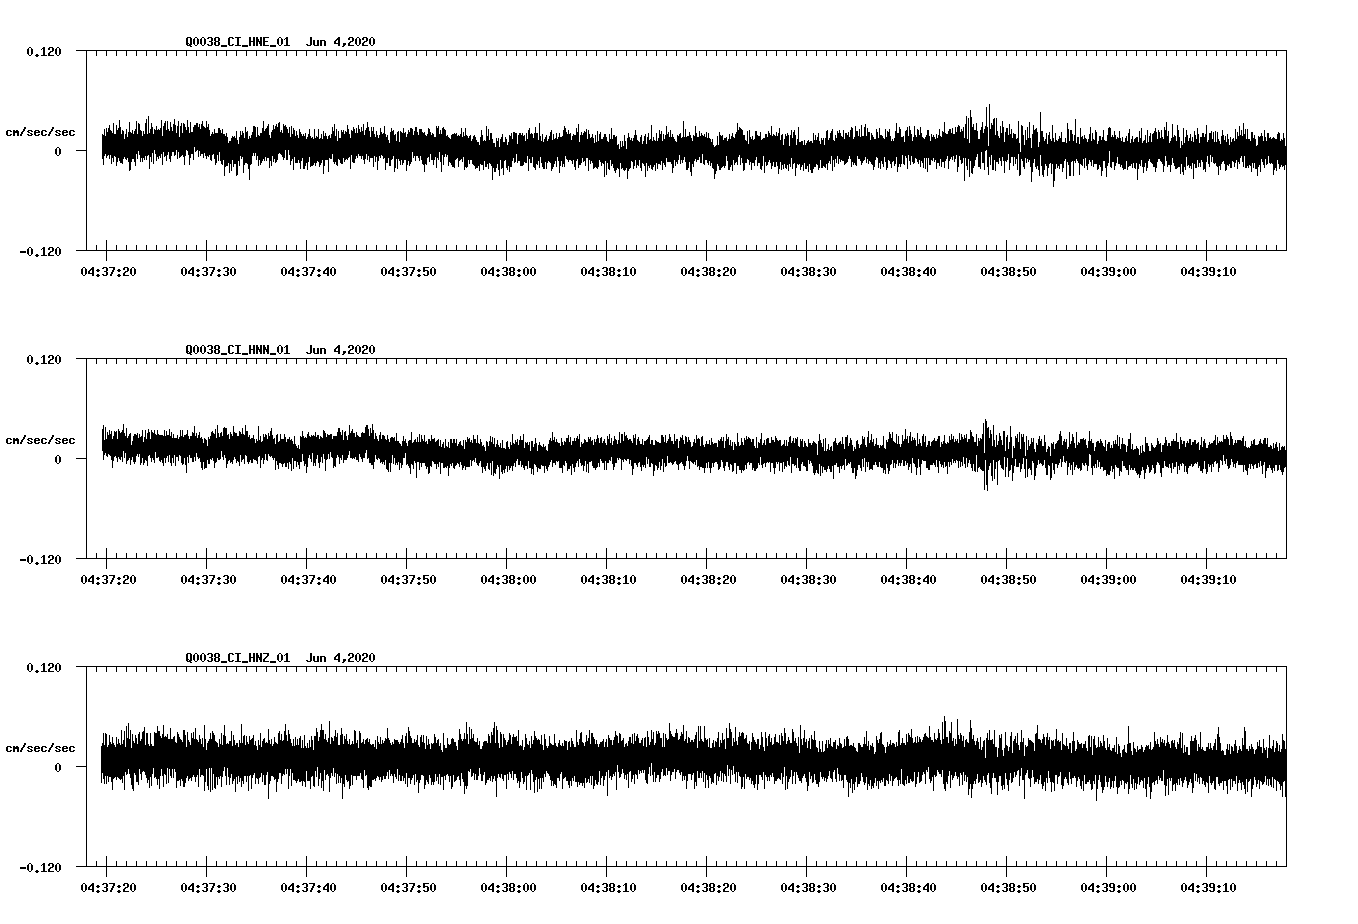The image size is (1358, 924).
Task: Click the -0.120 lower limit on HNE plot
Action: click(40, 251)
